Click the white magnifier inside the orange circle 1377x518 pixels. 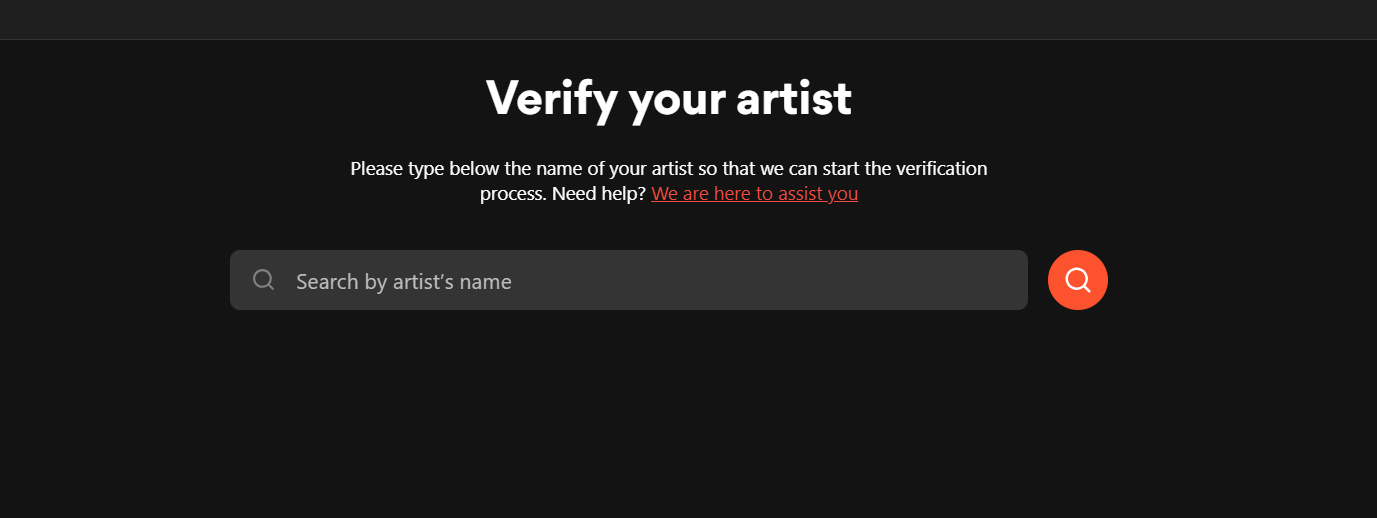[x=1077, y=280]
